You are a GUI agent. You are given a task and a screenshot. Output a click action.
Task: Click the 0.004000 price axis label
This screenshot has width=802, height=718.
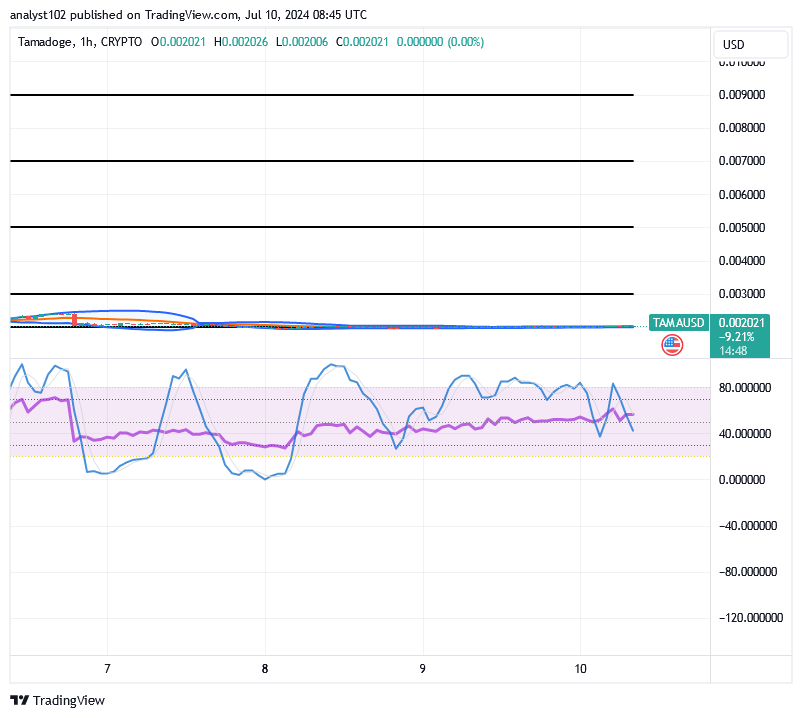pos(742,261)
